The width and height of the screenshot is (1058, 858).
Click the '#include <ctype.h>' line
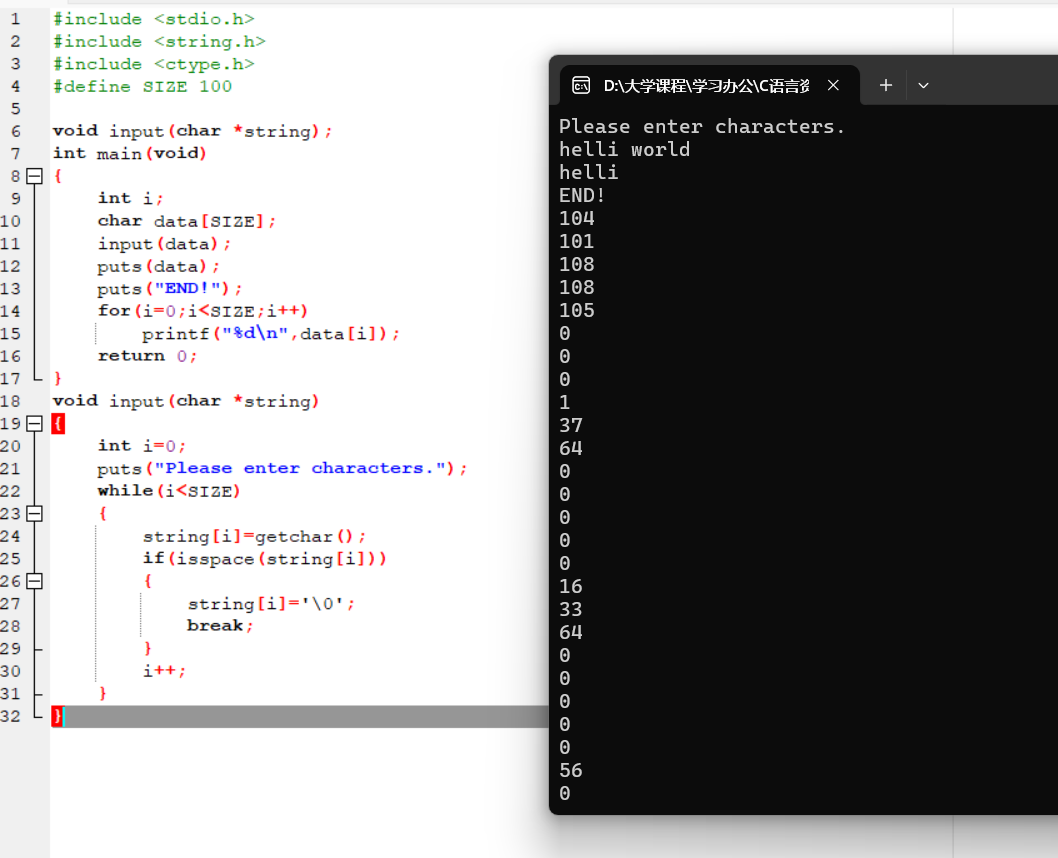coord(154,64)
